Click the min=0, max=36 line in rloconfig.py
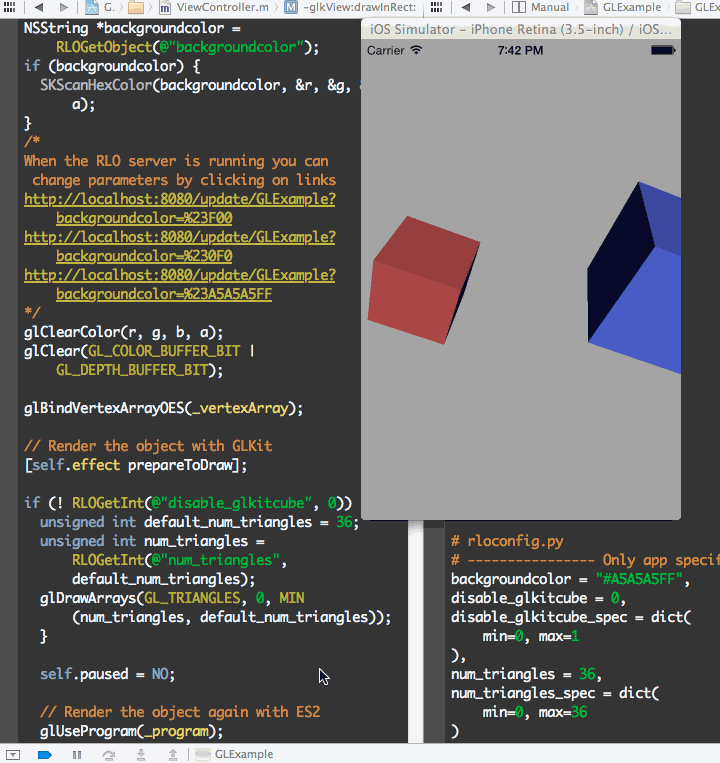The width and height of the screenshot is (720, 763). coord(535,712)
